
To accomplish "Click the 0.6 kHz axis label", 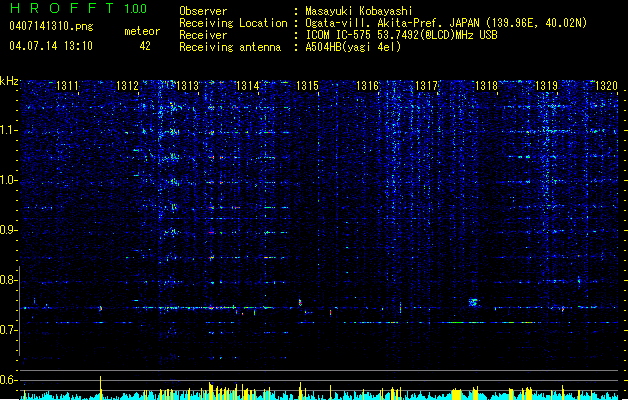I will pos(9,380).
